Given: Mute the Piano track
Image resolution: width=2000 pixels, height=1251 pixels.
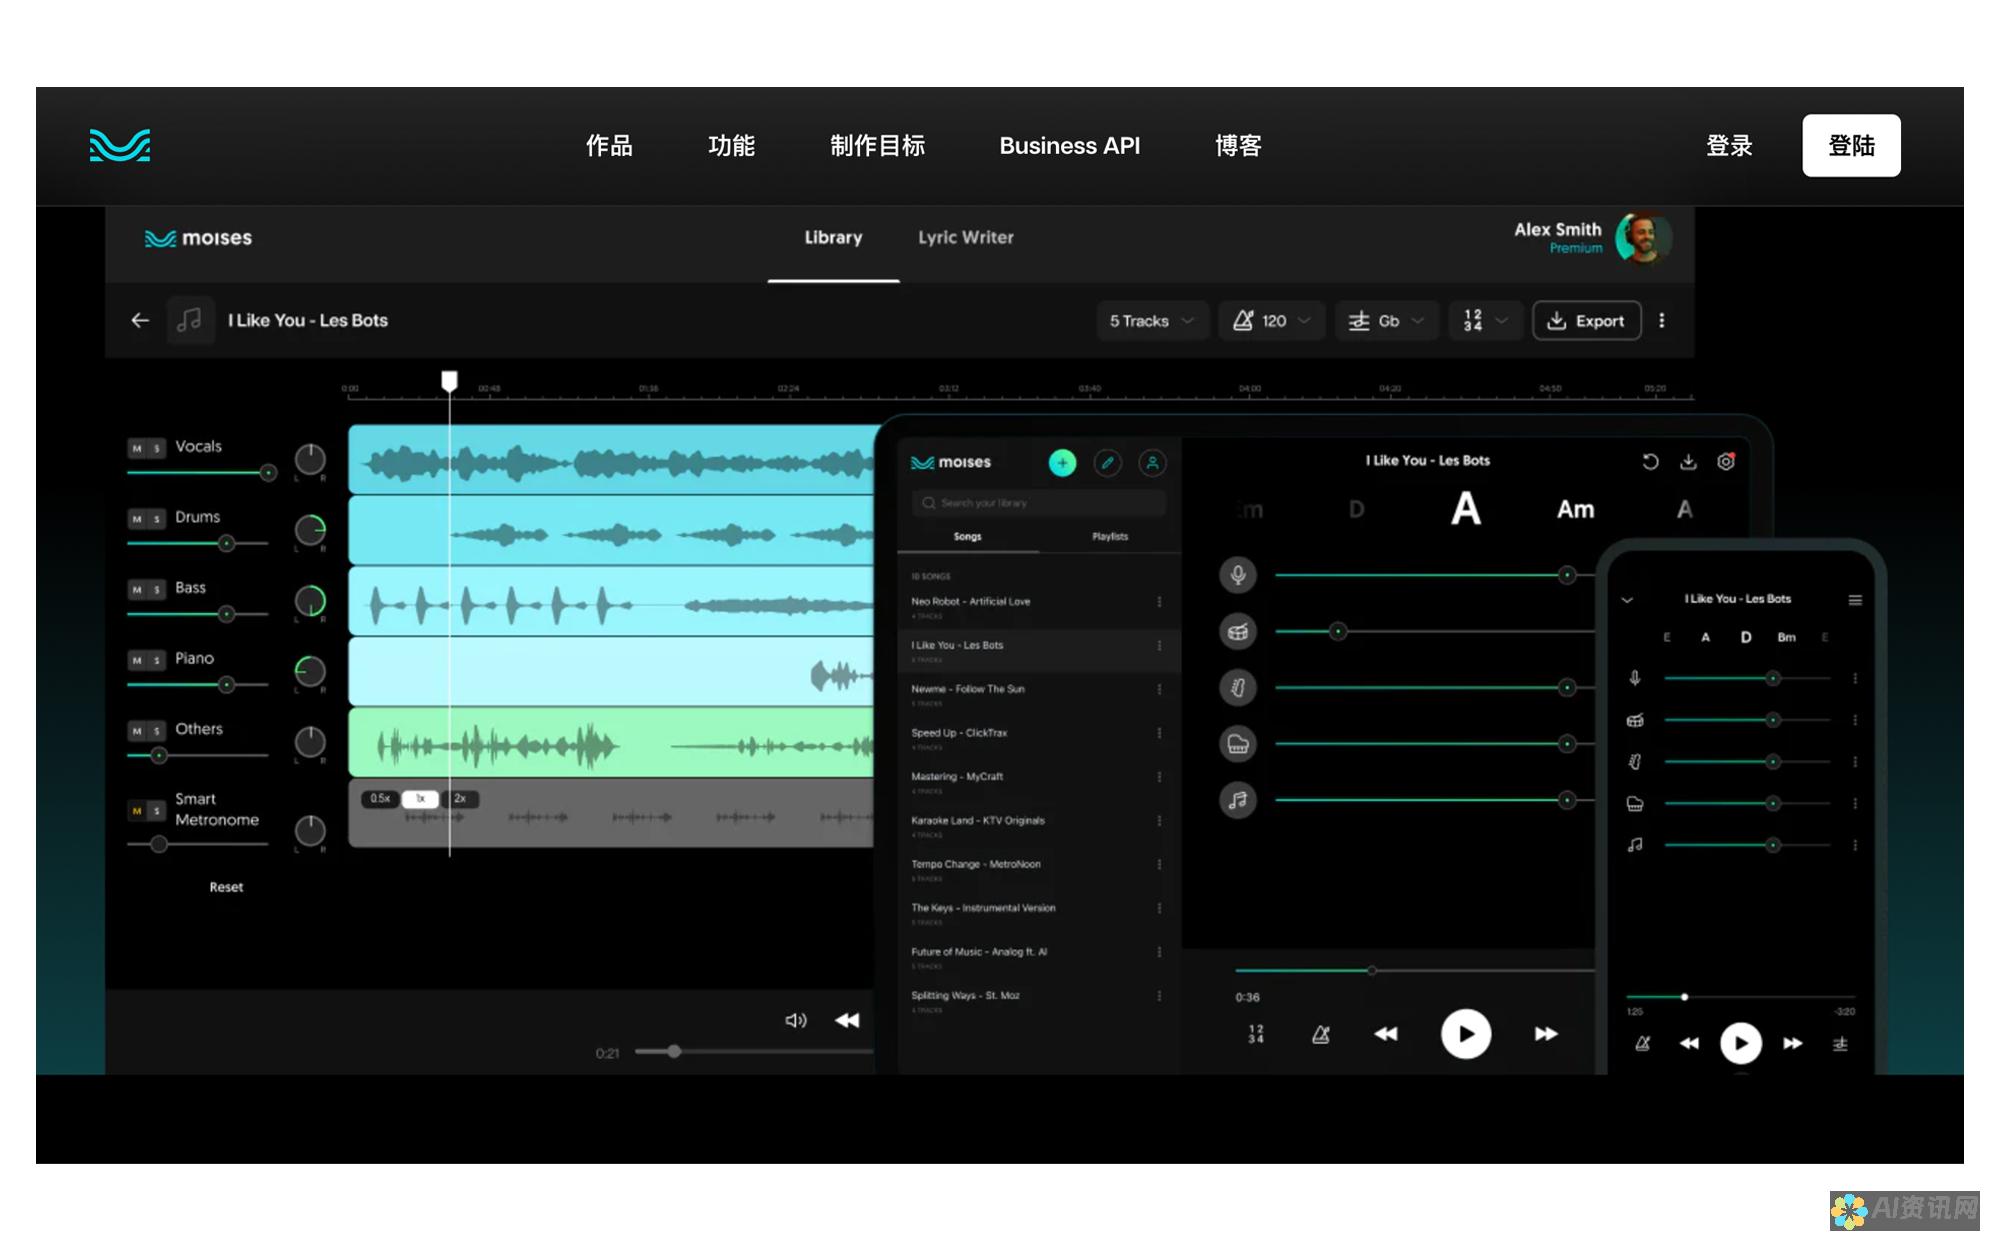Looking at the screenshot, I should click(137, 660).
